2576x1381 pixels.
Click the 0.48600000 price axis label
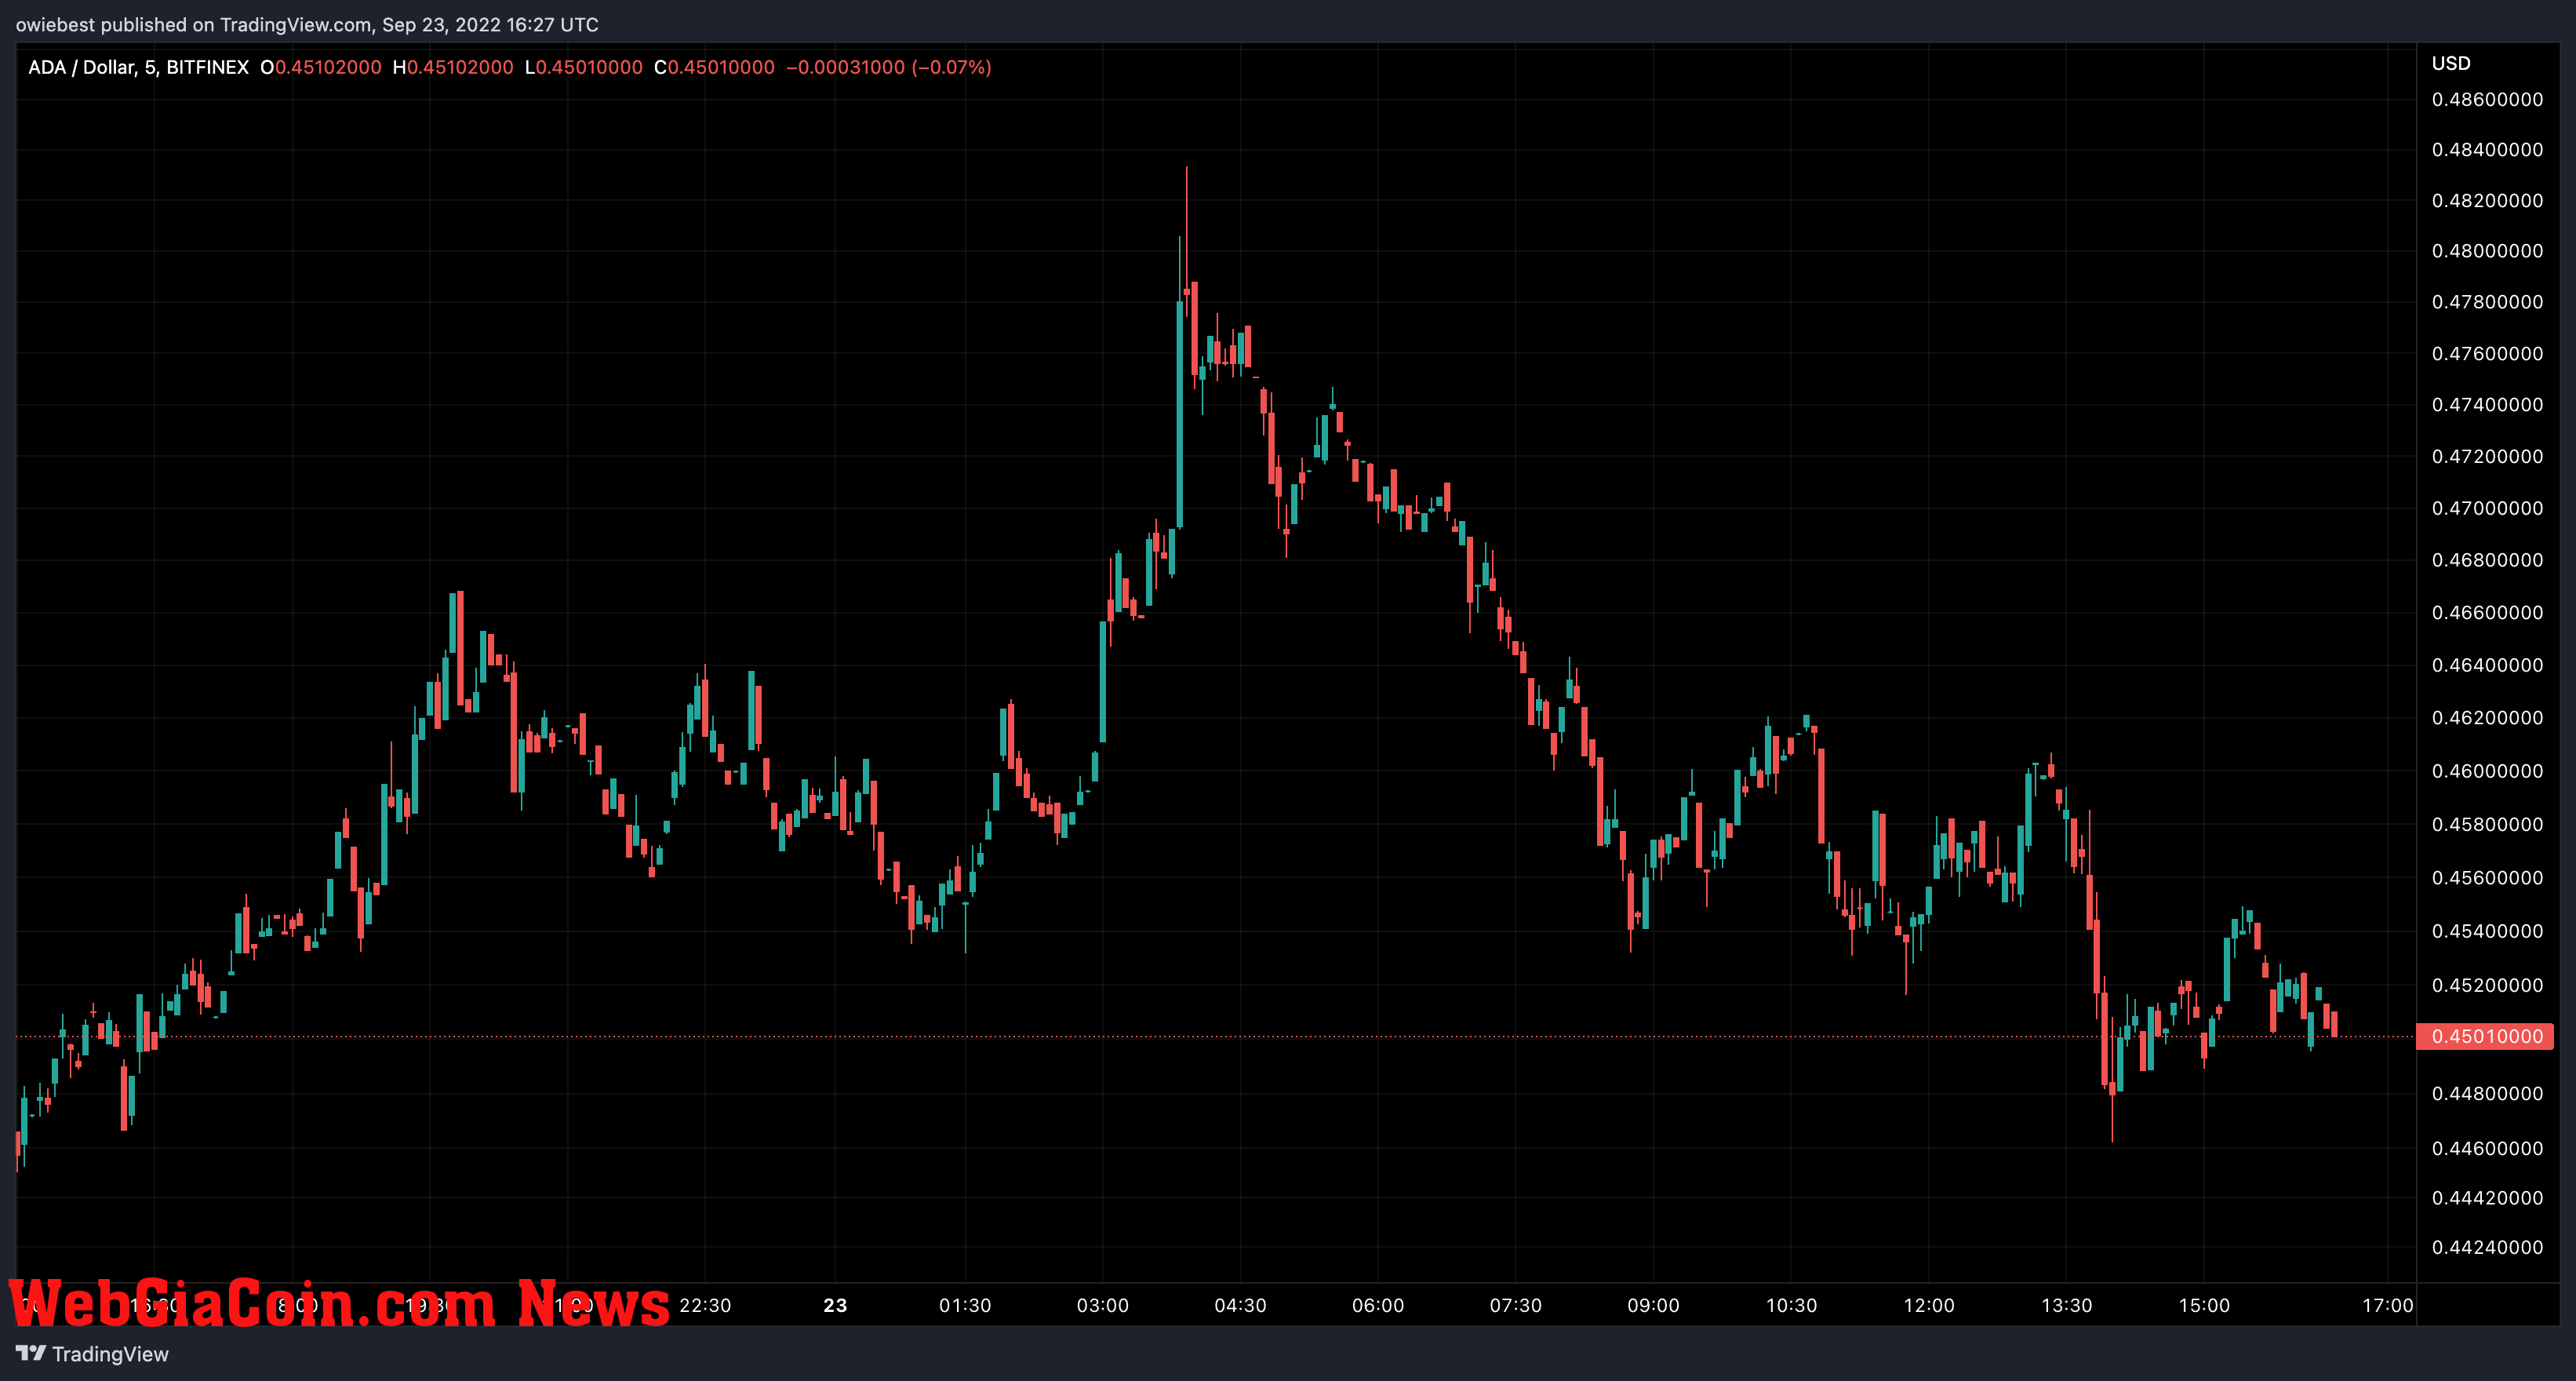coord(2487,99)
